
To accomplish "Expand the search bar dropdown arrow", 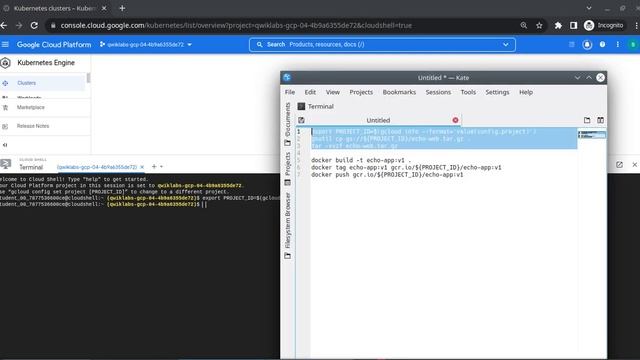I will point(506,44).
